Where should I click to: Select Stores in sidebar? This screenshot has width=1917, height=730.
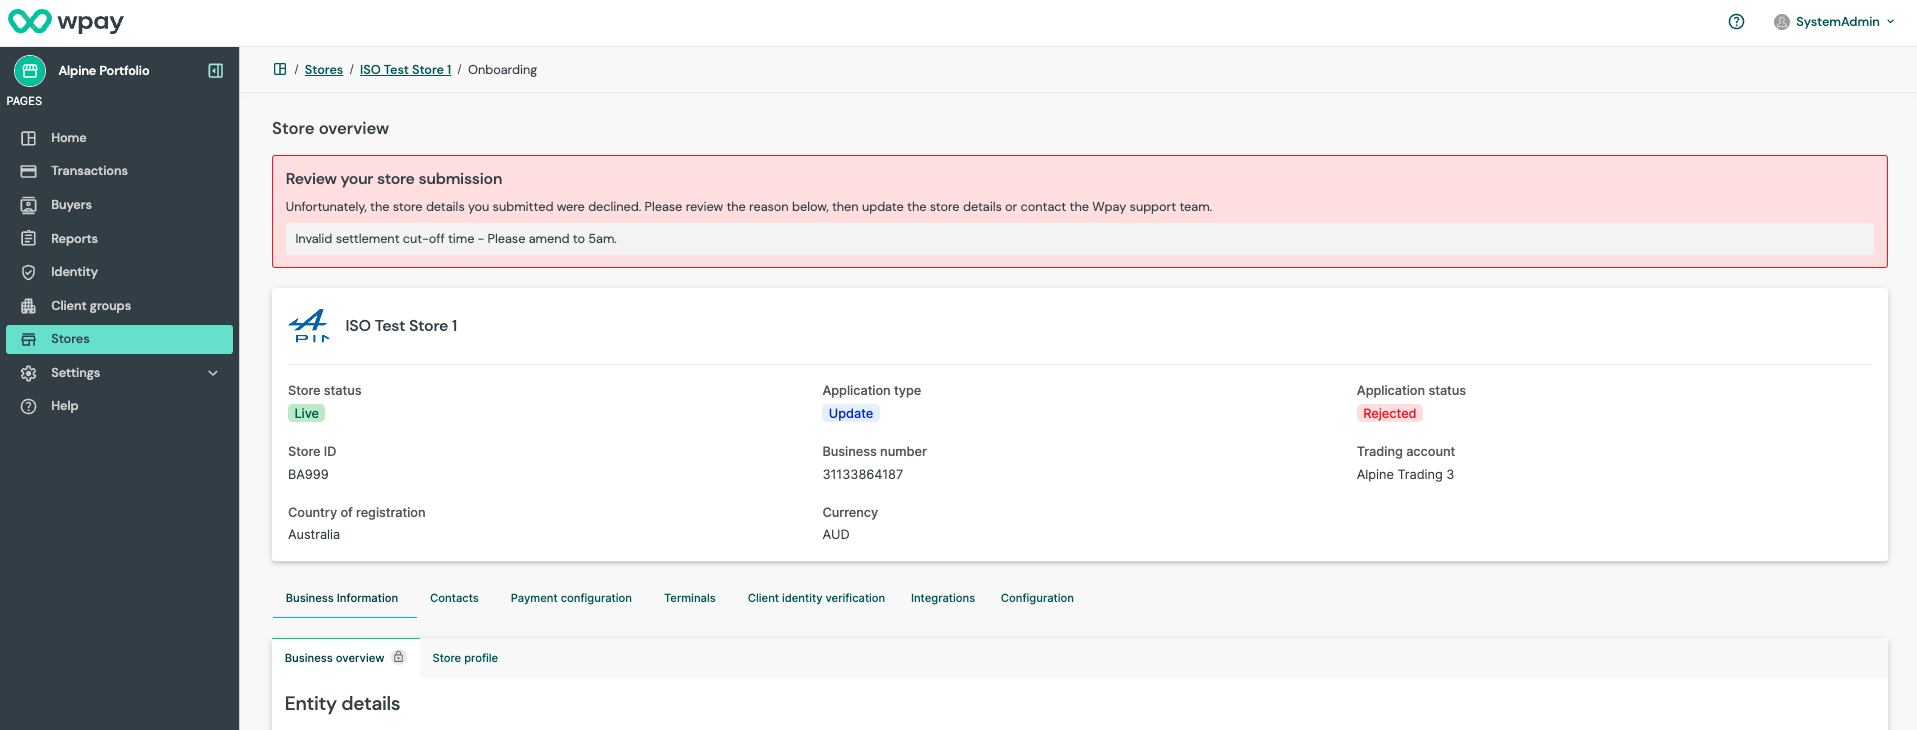pos(119,339)
